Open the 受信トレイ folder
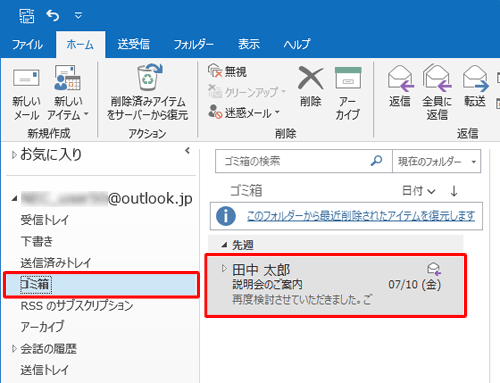The image size is (500, 383). tap(45, 220)
